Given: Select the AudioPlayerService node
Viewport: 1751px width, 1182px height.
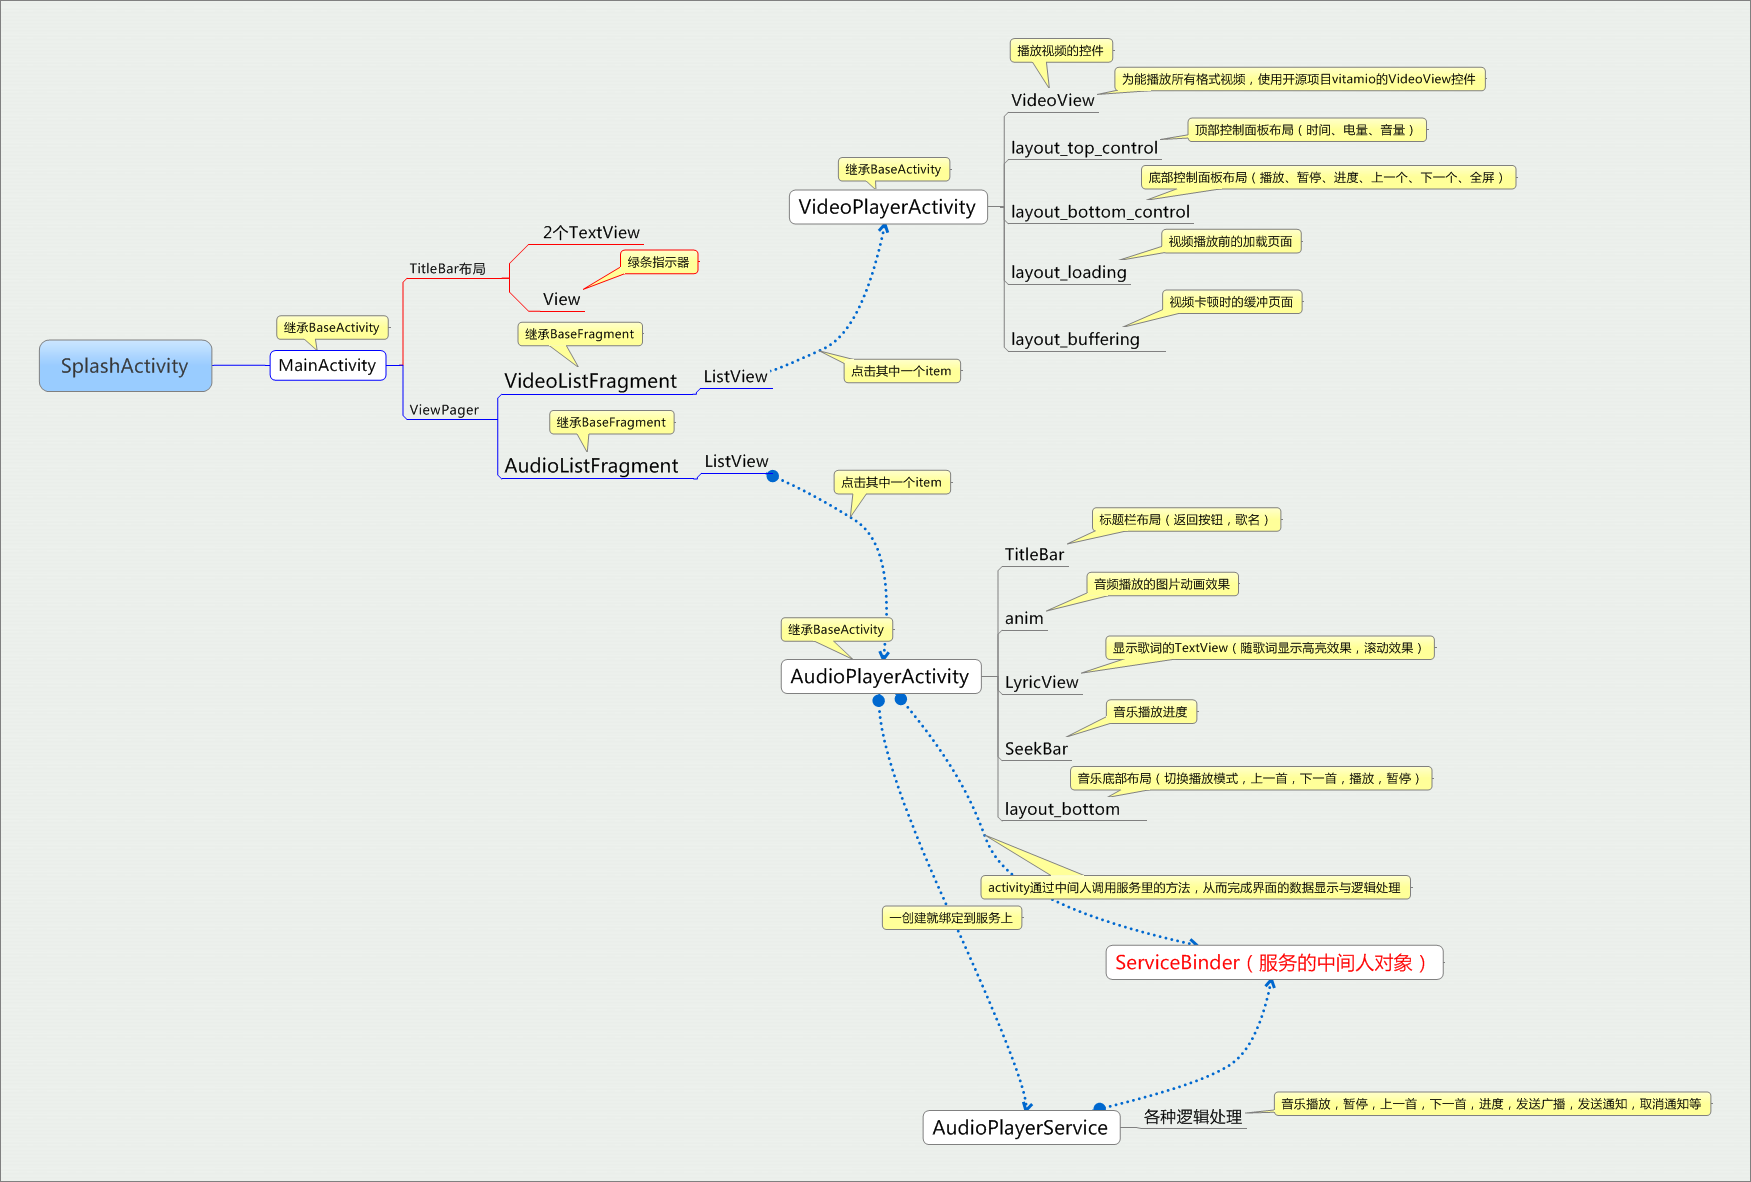Looking at the screenshot, I should [x=1021, y=1127].
